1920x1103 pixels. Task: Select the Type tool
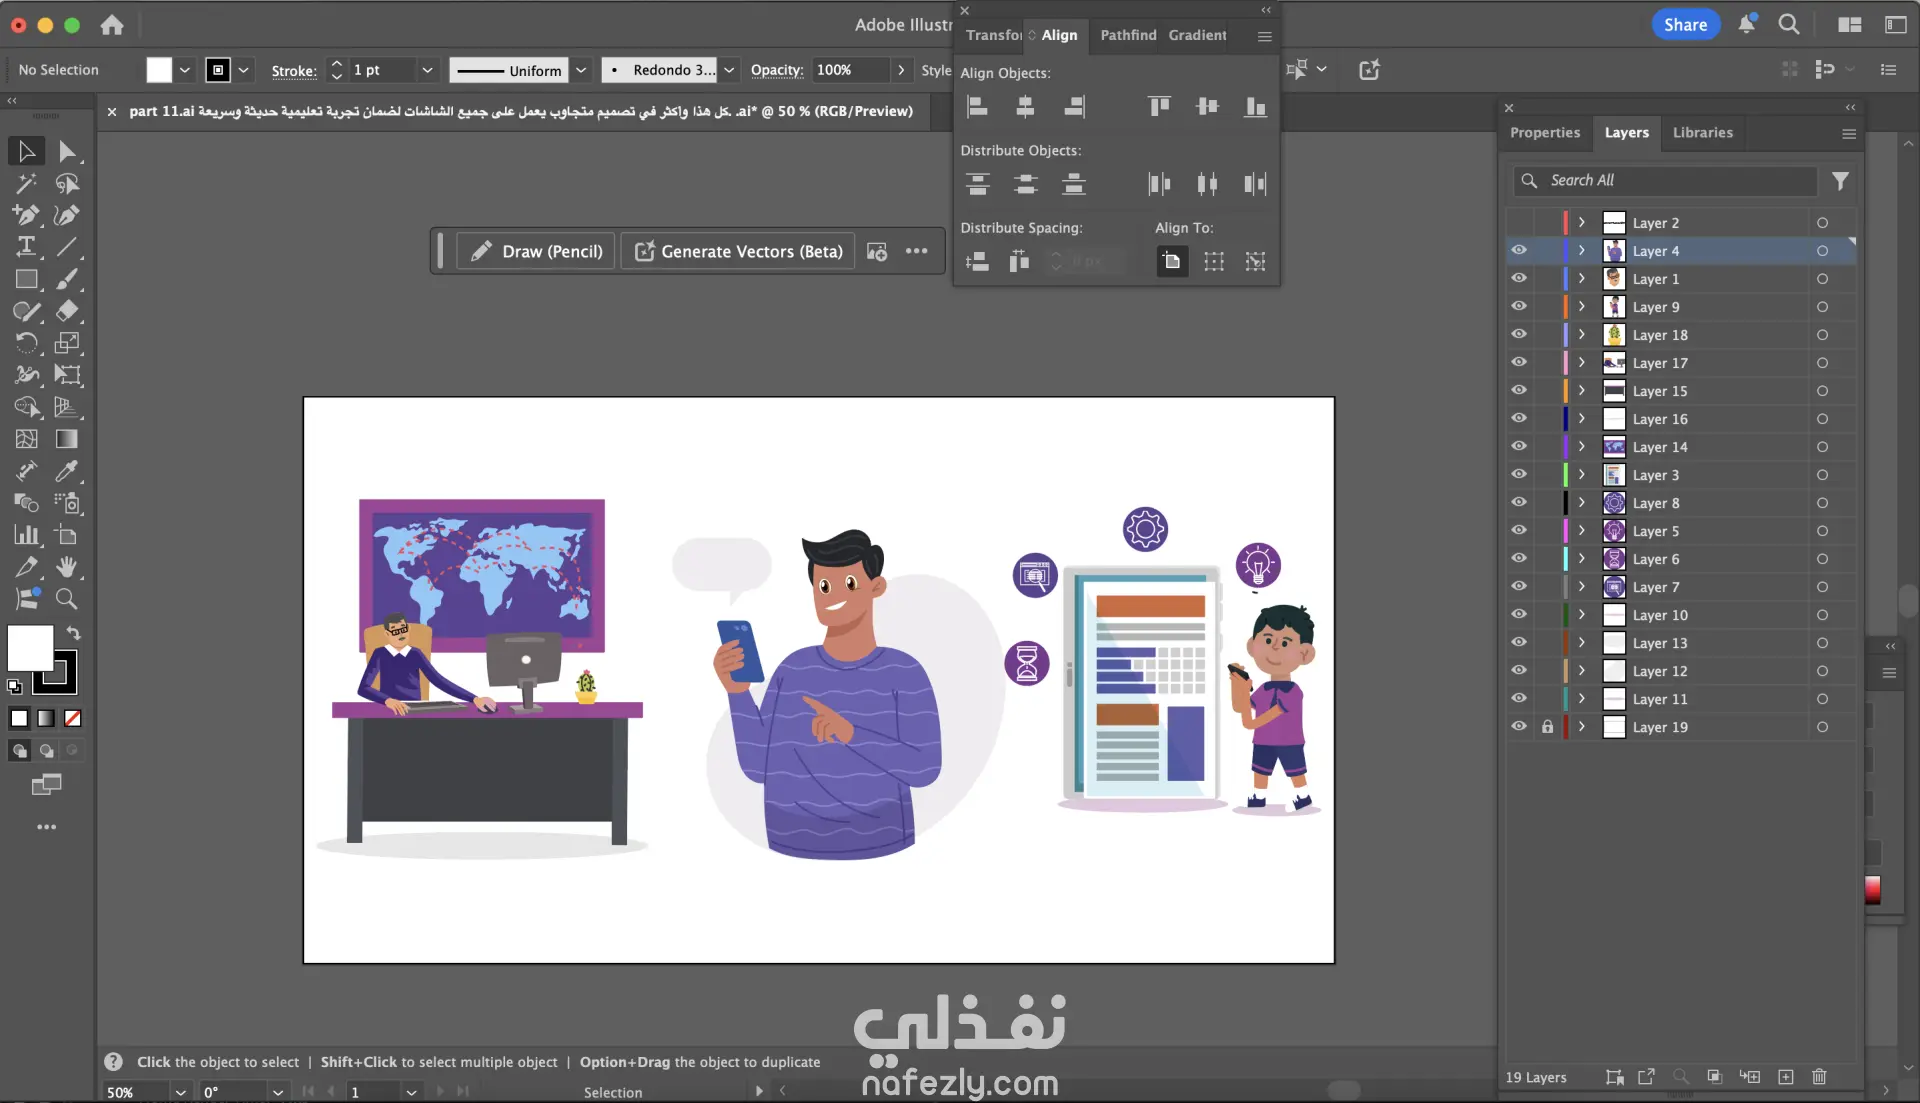click(26, 247)
